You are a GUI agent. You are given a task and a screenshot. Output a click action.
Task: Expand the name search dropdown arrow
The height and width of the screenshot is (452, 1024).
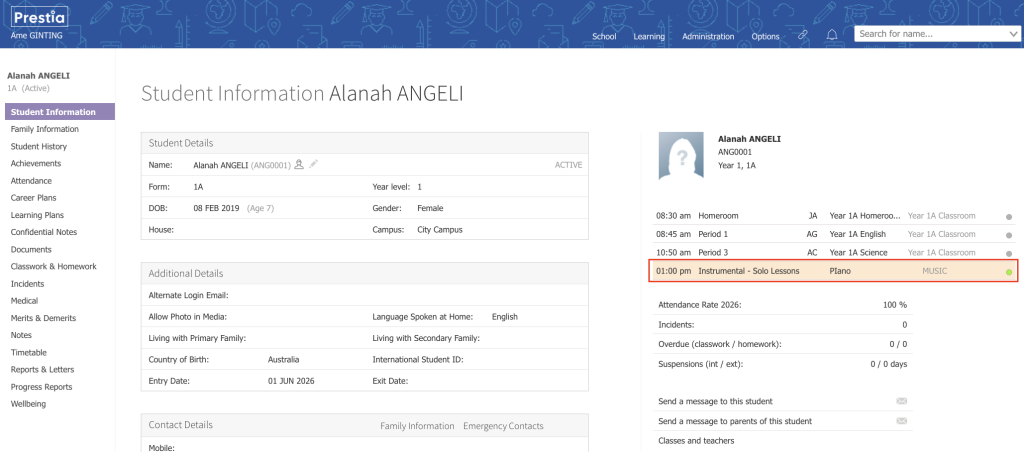click(x=1015, y=34)
